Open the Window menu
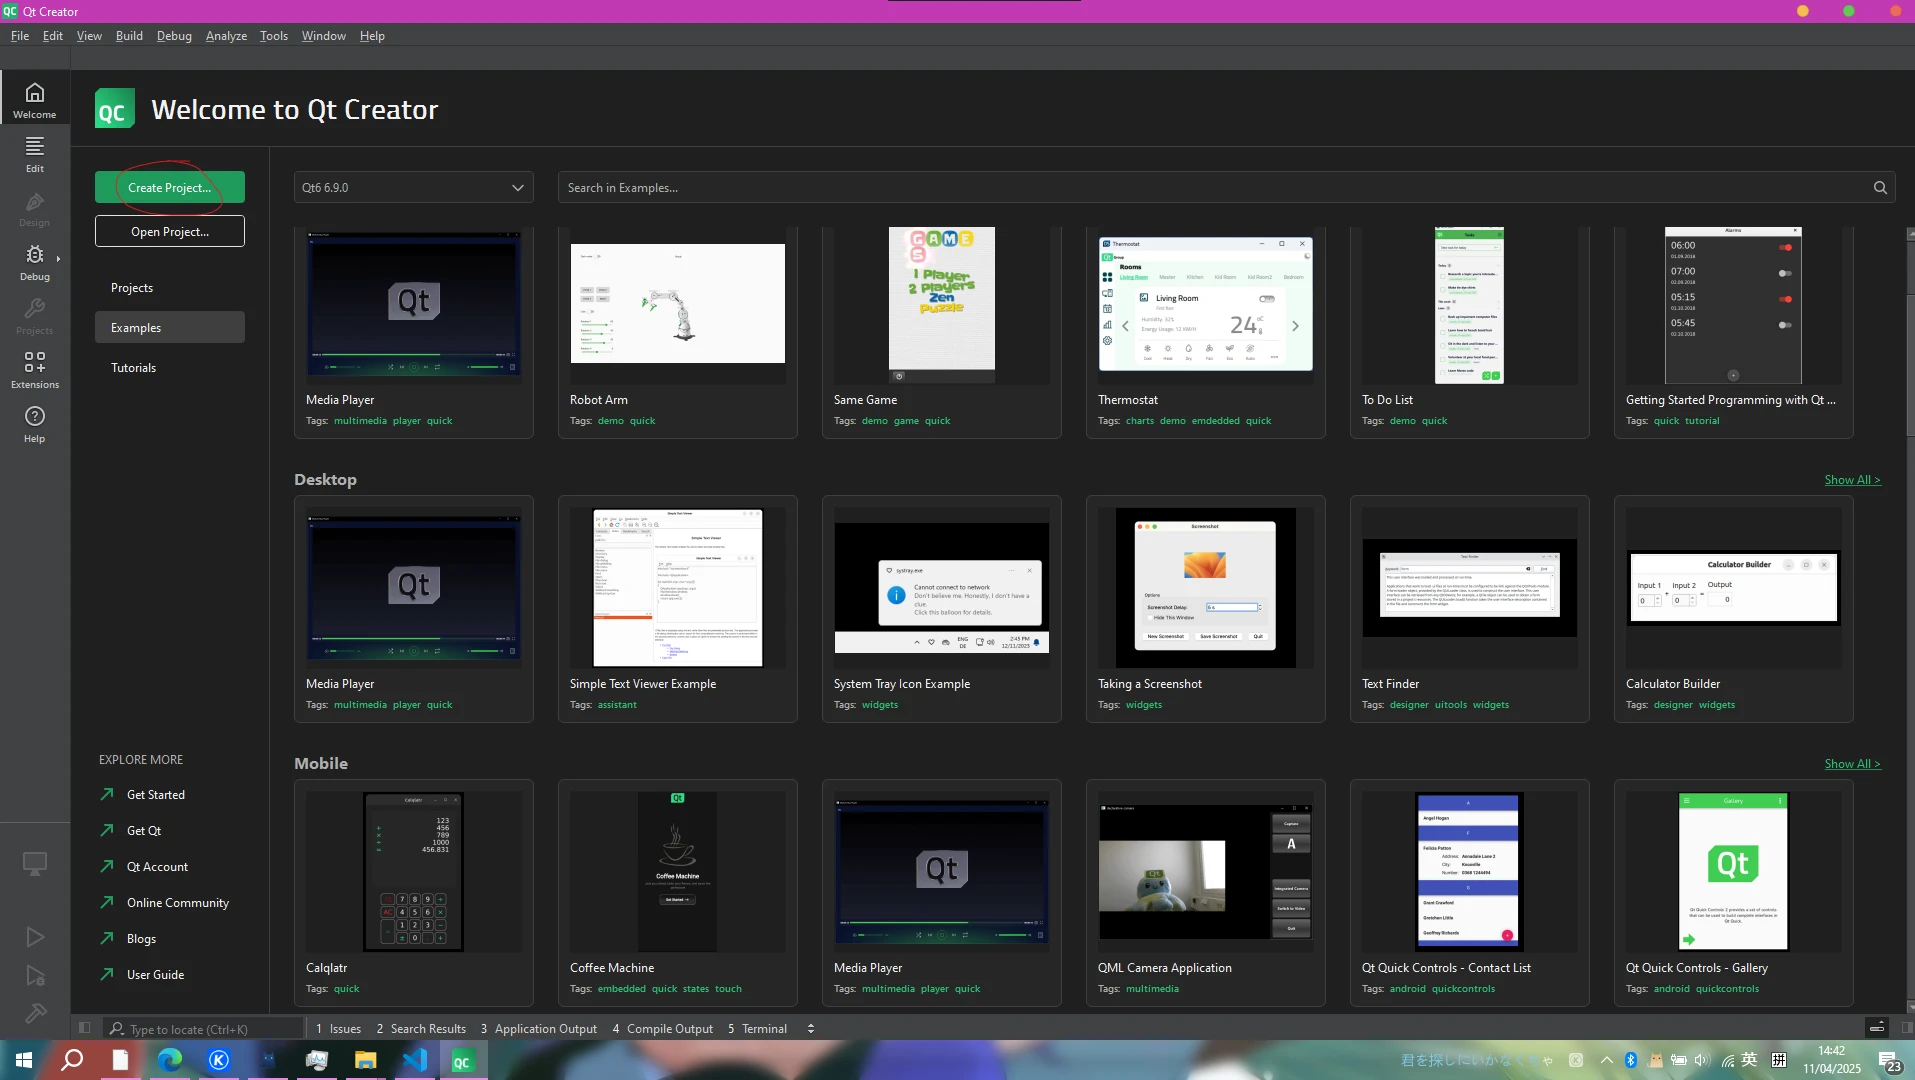The image size is (1915, 1080). (324, 36)
